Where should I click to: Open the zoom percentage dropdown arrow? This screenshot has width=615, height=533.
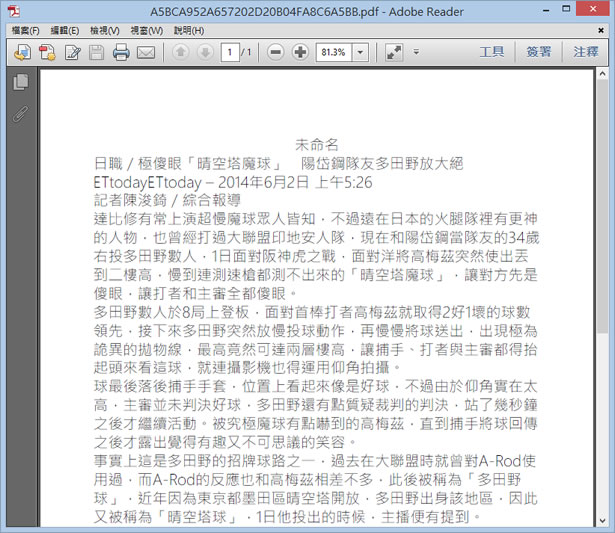(359, 52)
